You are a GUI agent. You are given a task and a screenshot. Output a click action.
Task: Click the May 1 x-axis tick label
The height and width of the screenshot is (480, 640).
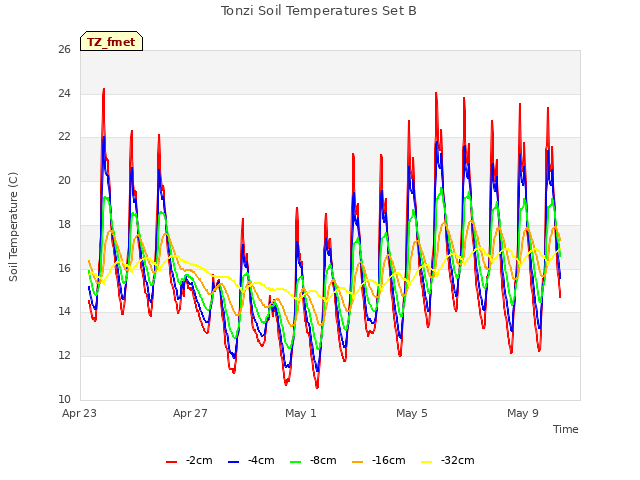tap(301, 413)
